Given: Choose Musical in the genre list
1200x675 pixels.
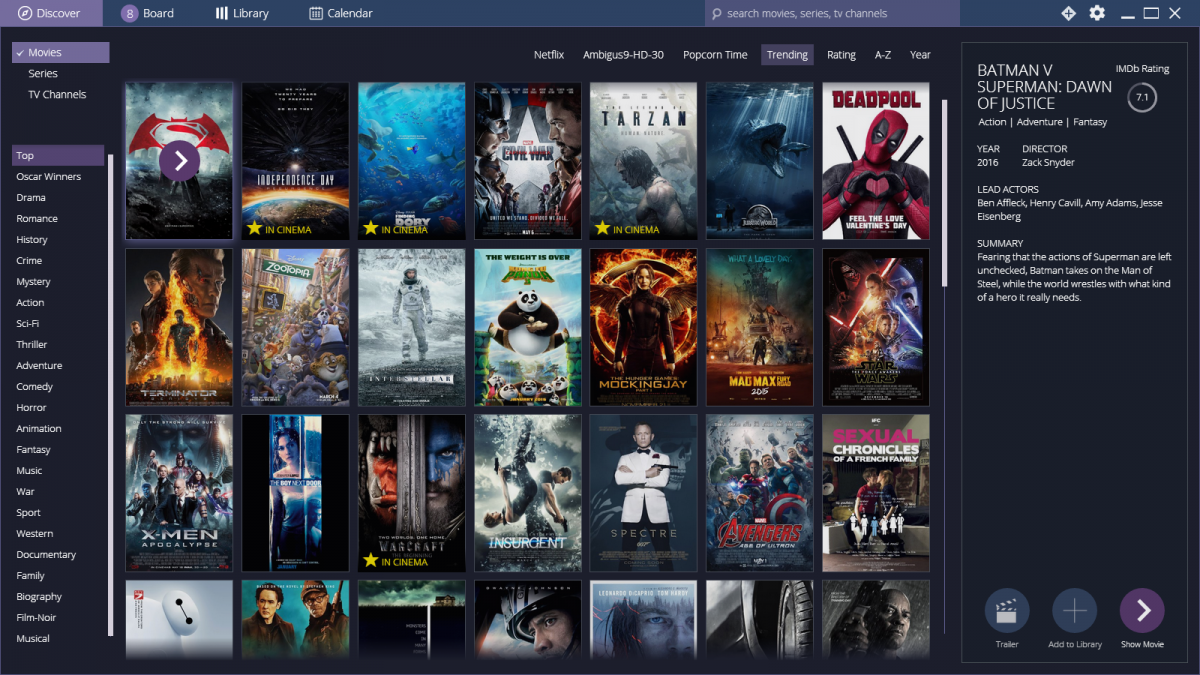Looking at the screenshot, I should pos(33,638).
